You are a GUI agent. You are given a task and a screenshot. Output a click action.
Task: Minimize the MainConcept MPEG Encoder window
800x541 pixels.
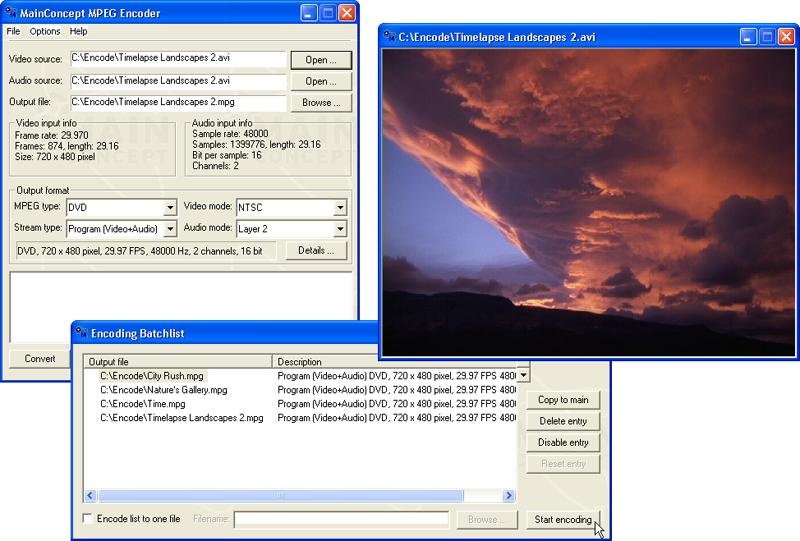click(x=308, y=13)
